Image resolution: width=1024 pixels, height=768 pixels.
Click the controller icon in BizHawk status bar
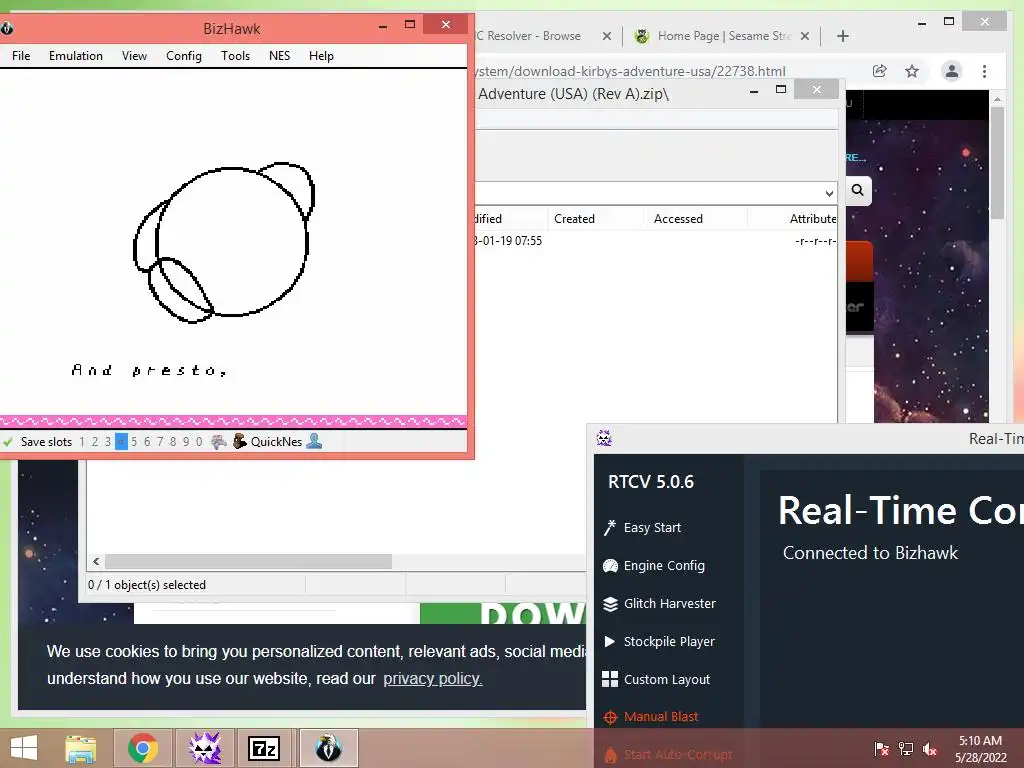(219, 442)
